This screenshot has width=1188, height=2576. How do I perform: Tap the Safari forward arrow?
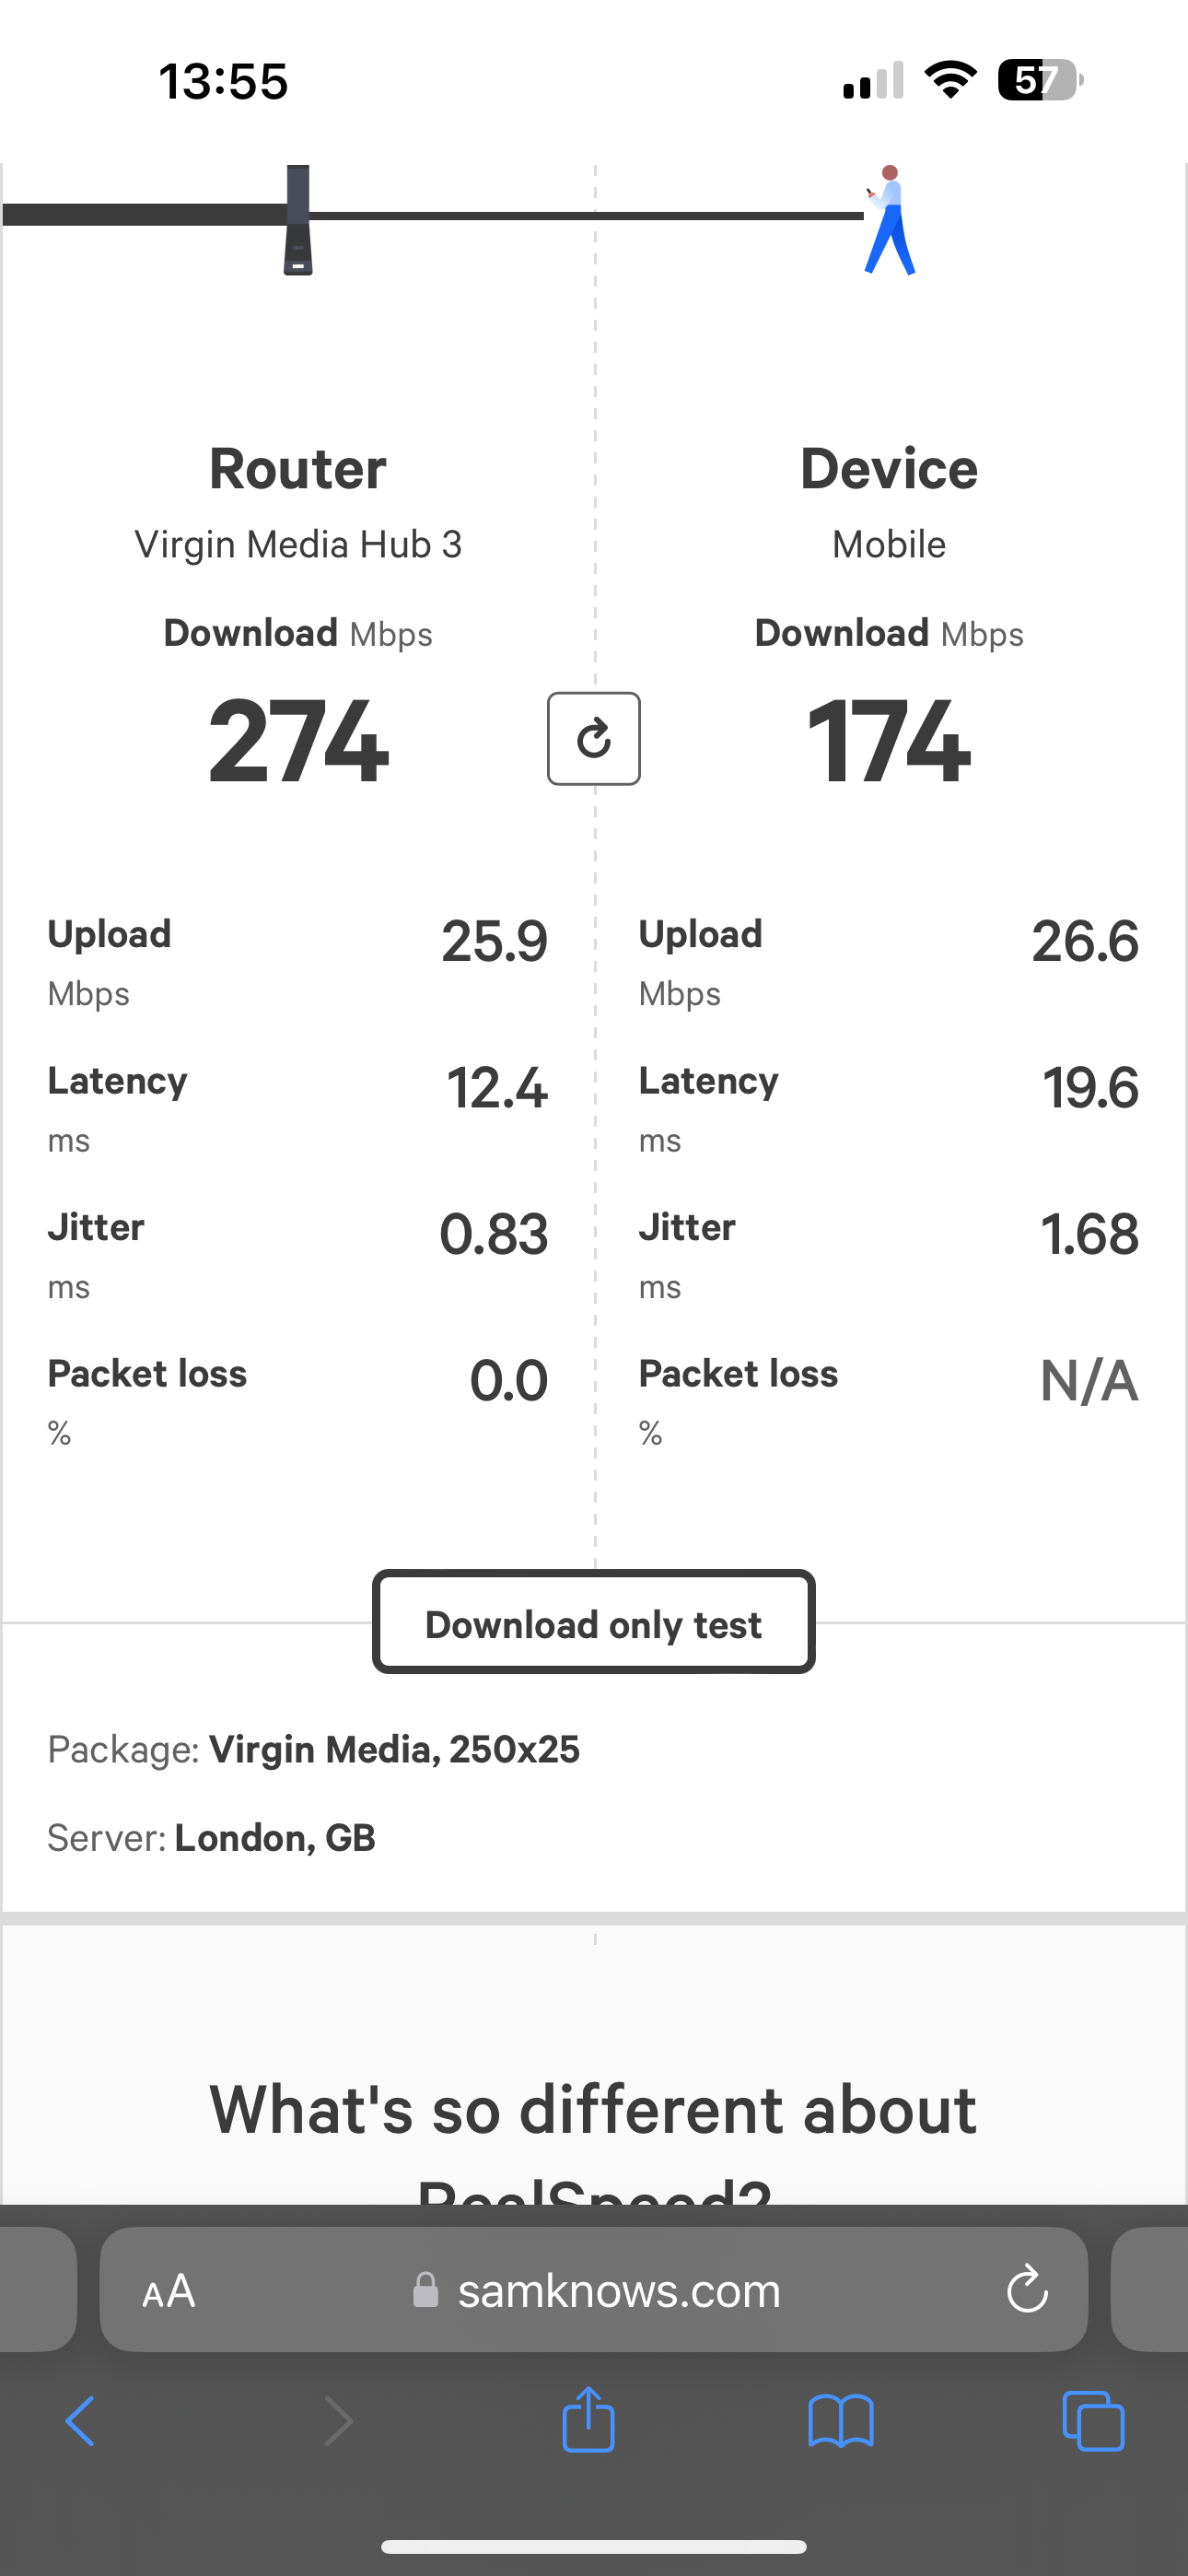coord(339,2421)
